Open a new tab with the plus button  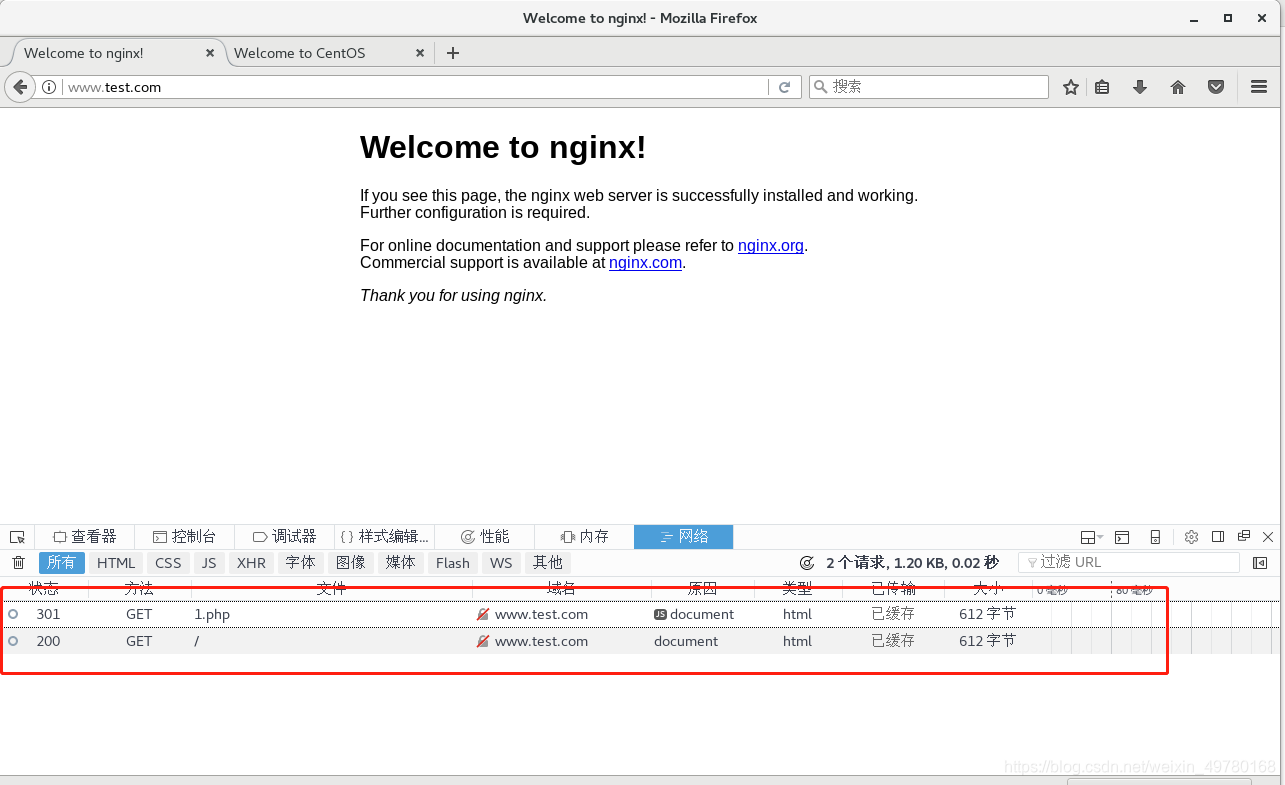tap(453, 53)
